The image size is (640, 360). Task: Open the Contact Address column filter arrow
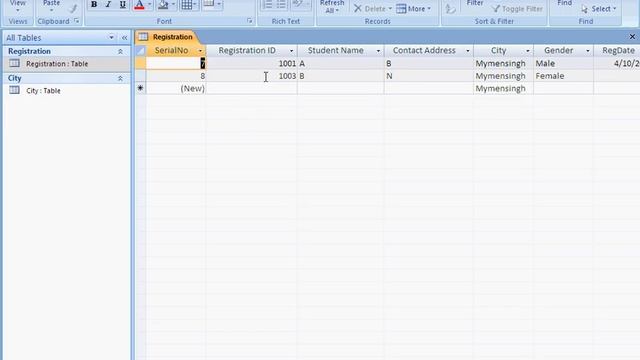(468, 51)
